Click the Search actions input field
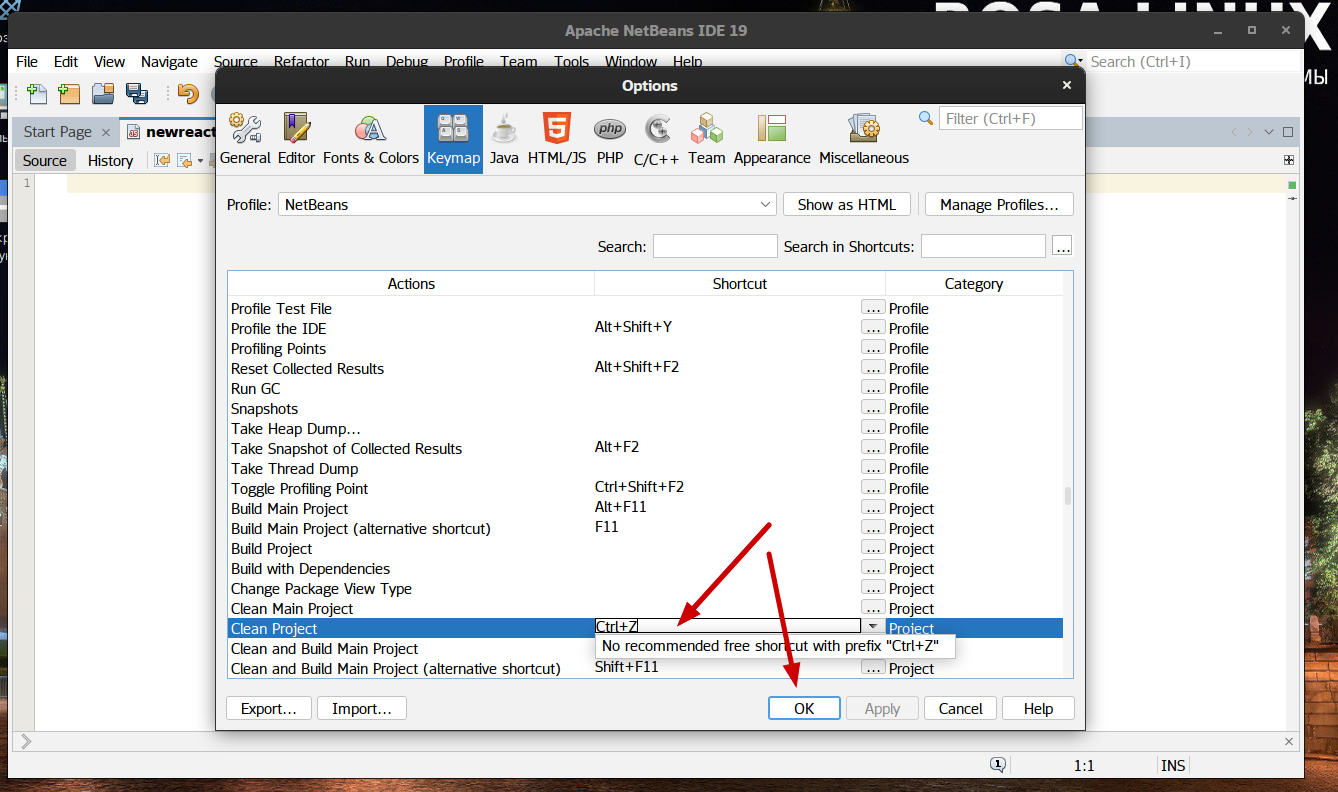The width and height of the screenshot is (1338, 792). pos(715,246)
